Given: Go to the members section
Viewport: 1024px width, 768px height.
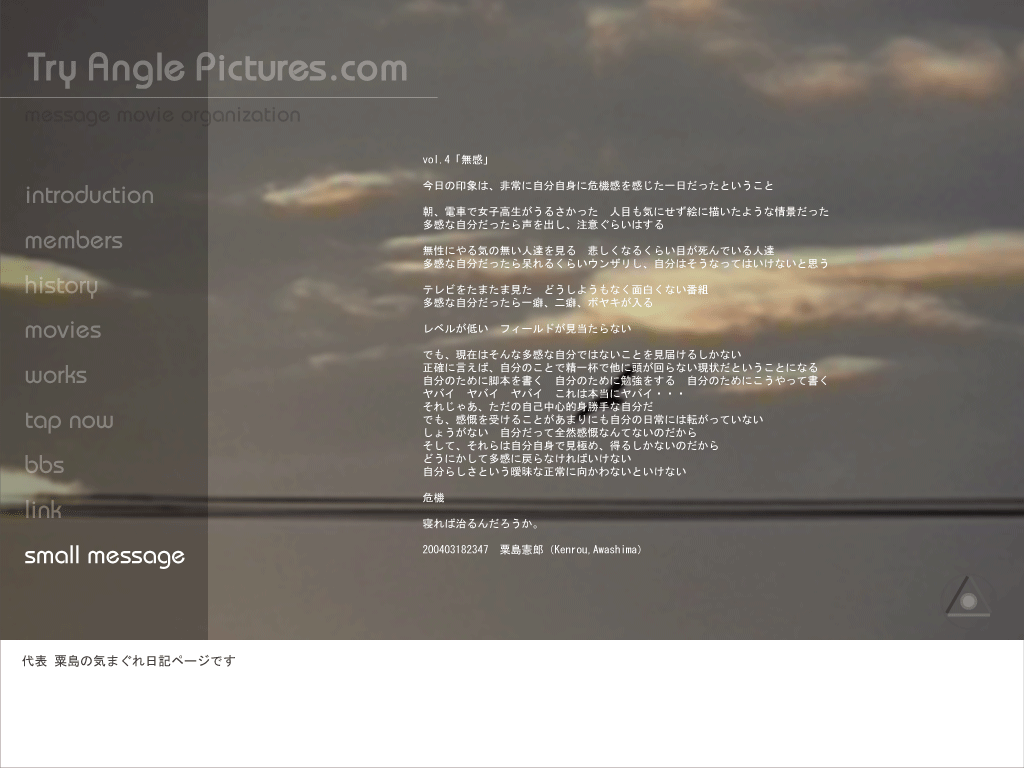Looking at the screenshot, I should [x=73, y=240].
